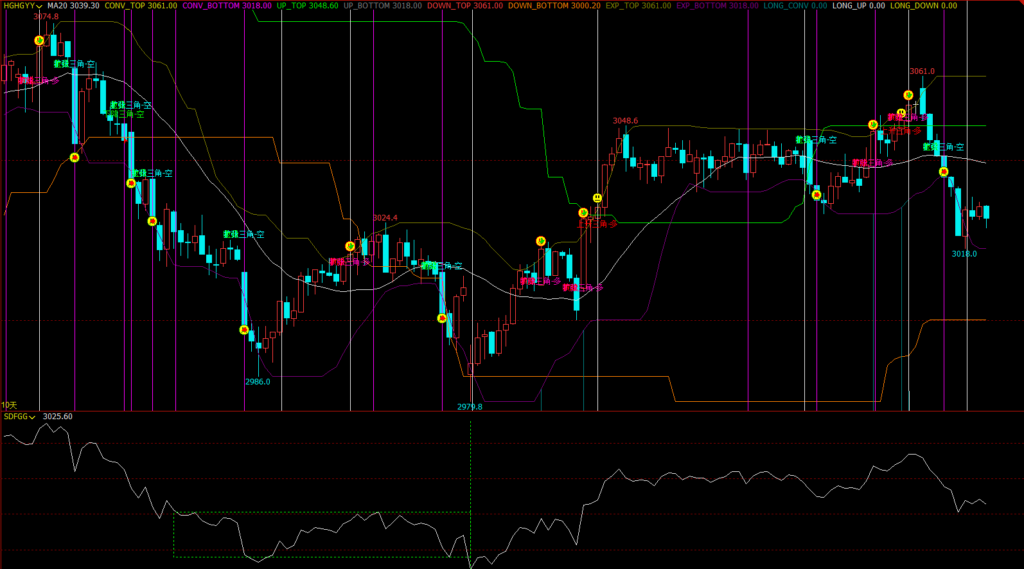The image size is (1024, 569).
Task: Click the 10天 period label
Action: click(10, 403)
